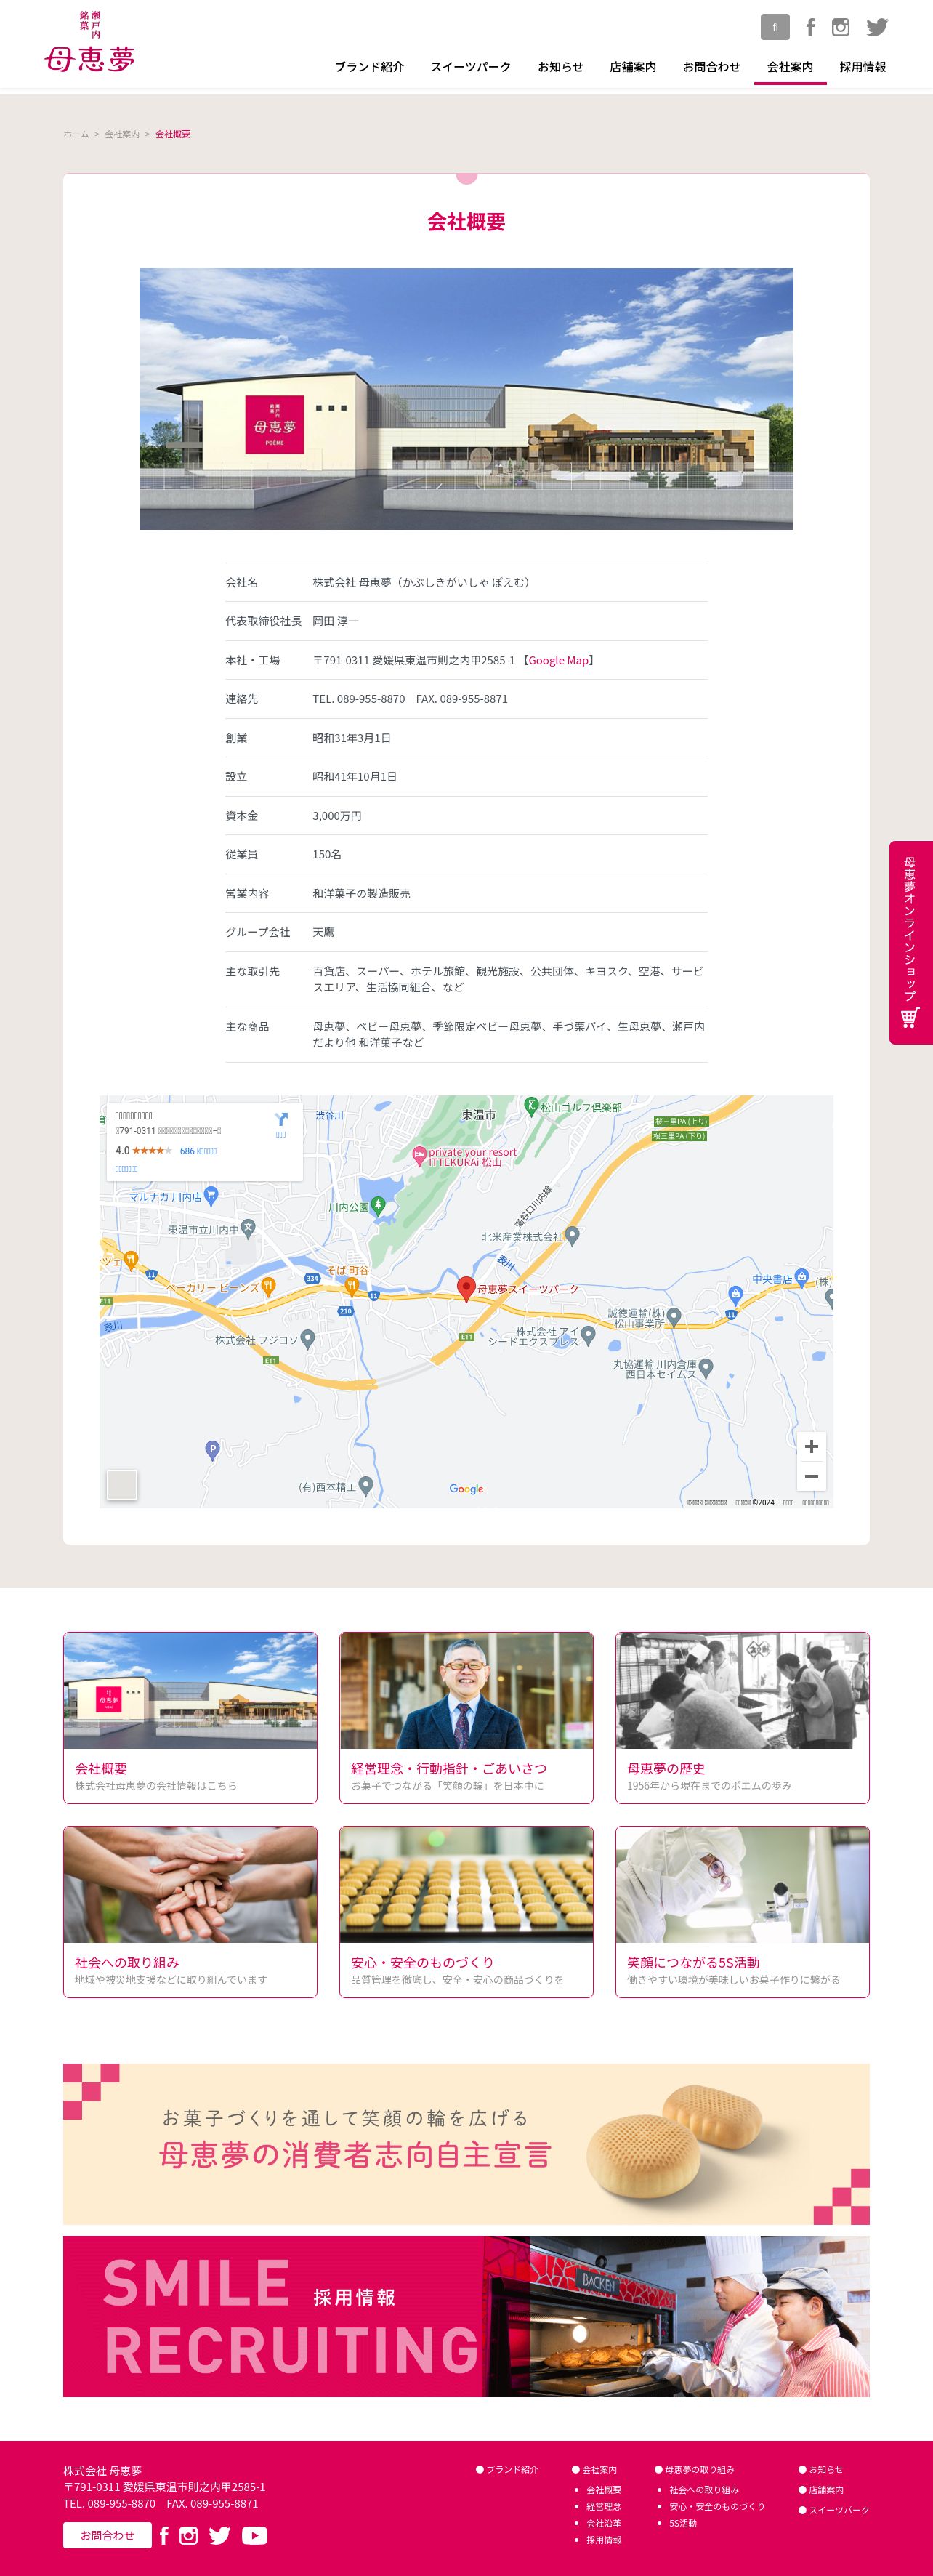
Task: Open the footer 5S活動 link
Action: tap(683, 2523)
